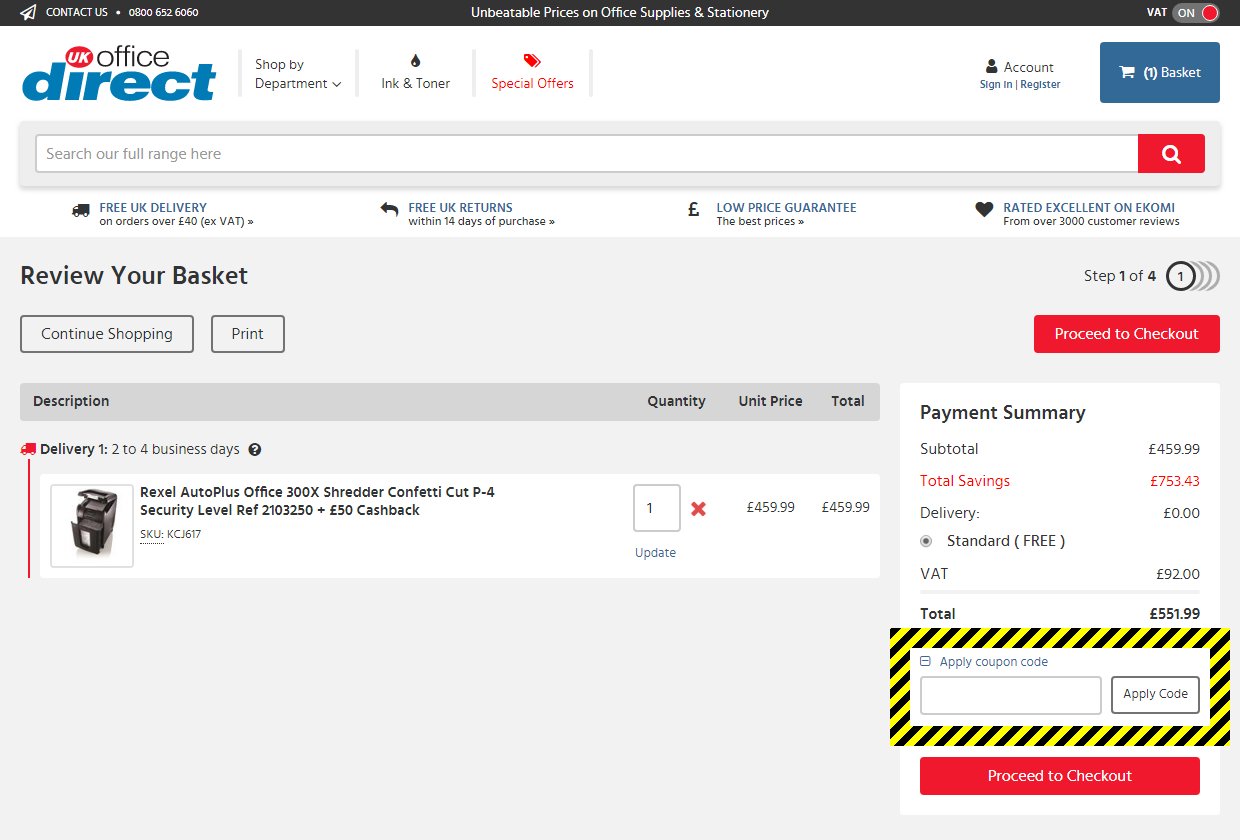The height and width of the screenshot is (840, 1240).
Task: Click the Account person icon
Action: pos(991,67)
